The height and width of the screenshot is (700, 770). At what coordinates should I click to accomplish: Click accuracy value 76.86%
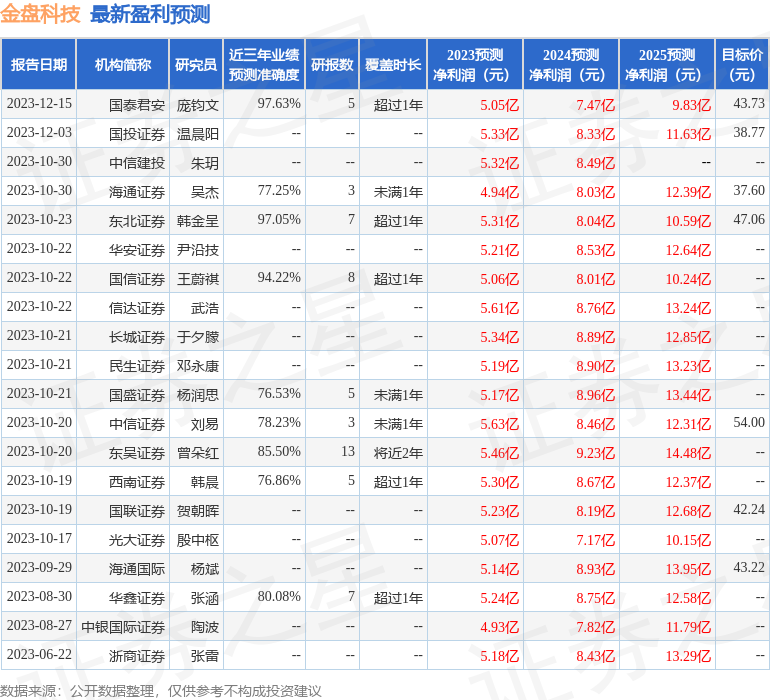pyautogui.click(x=279, y=480)
